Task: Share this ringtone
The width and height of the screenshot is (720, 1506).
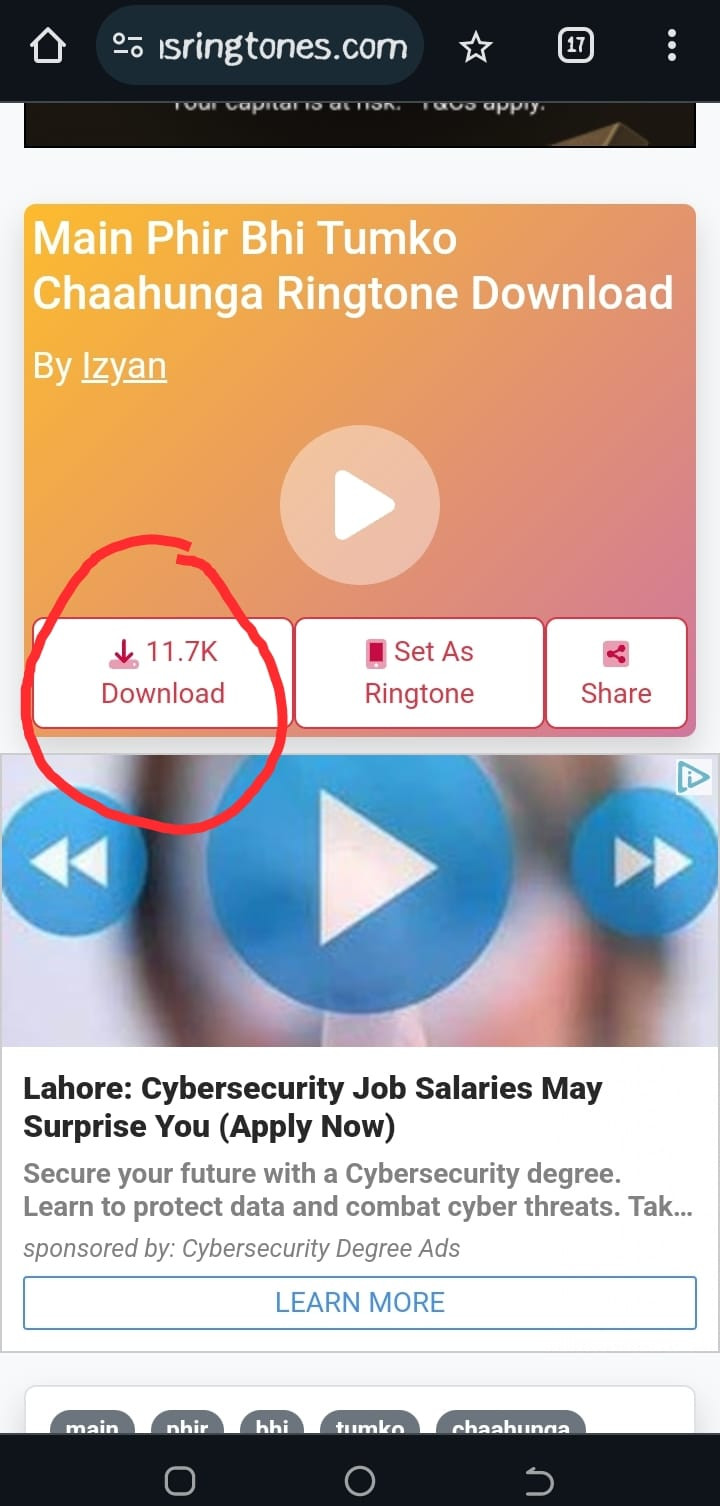Action: (x=616, y=673)
